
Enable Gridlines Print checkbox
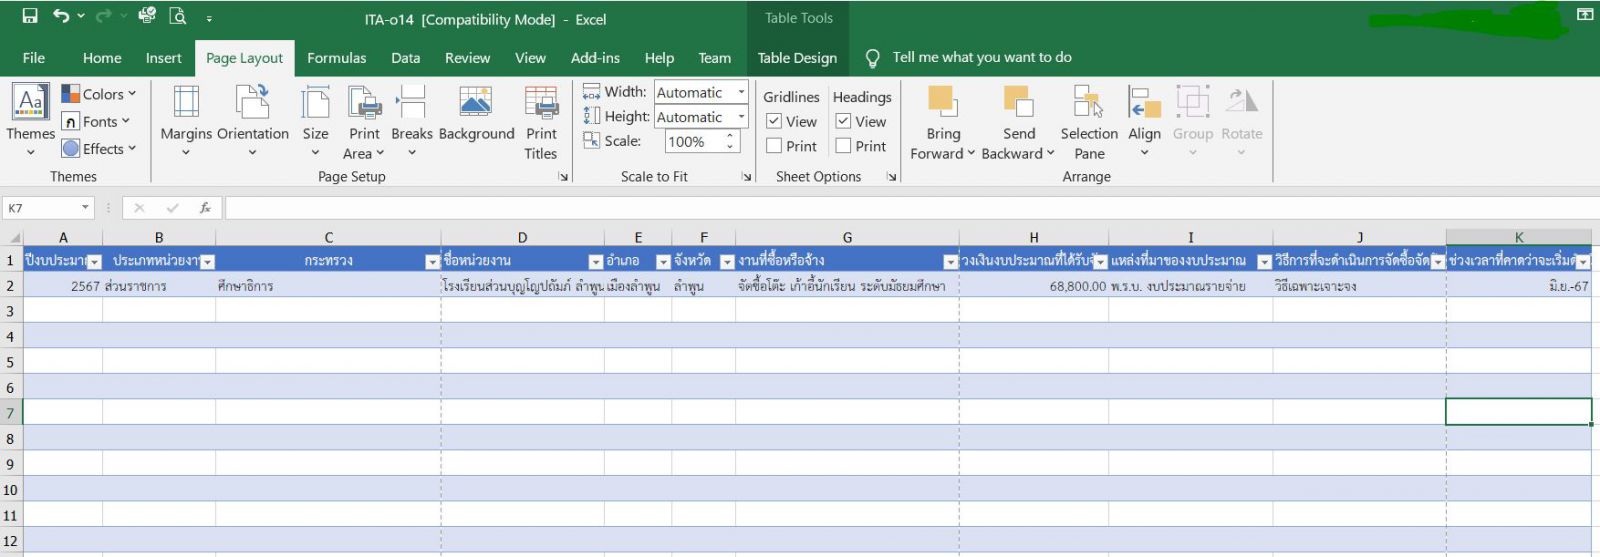[774, 146]
